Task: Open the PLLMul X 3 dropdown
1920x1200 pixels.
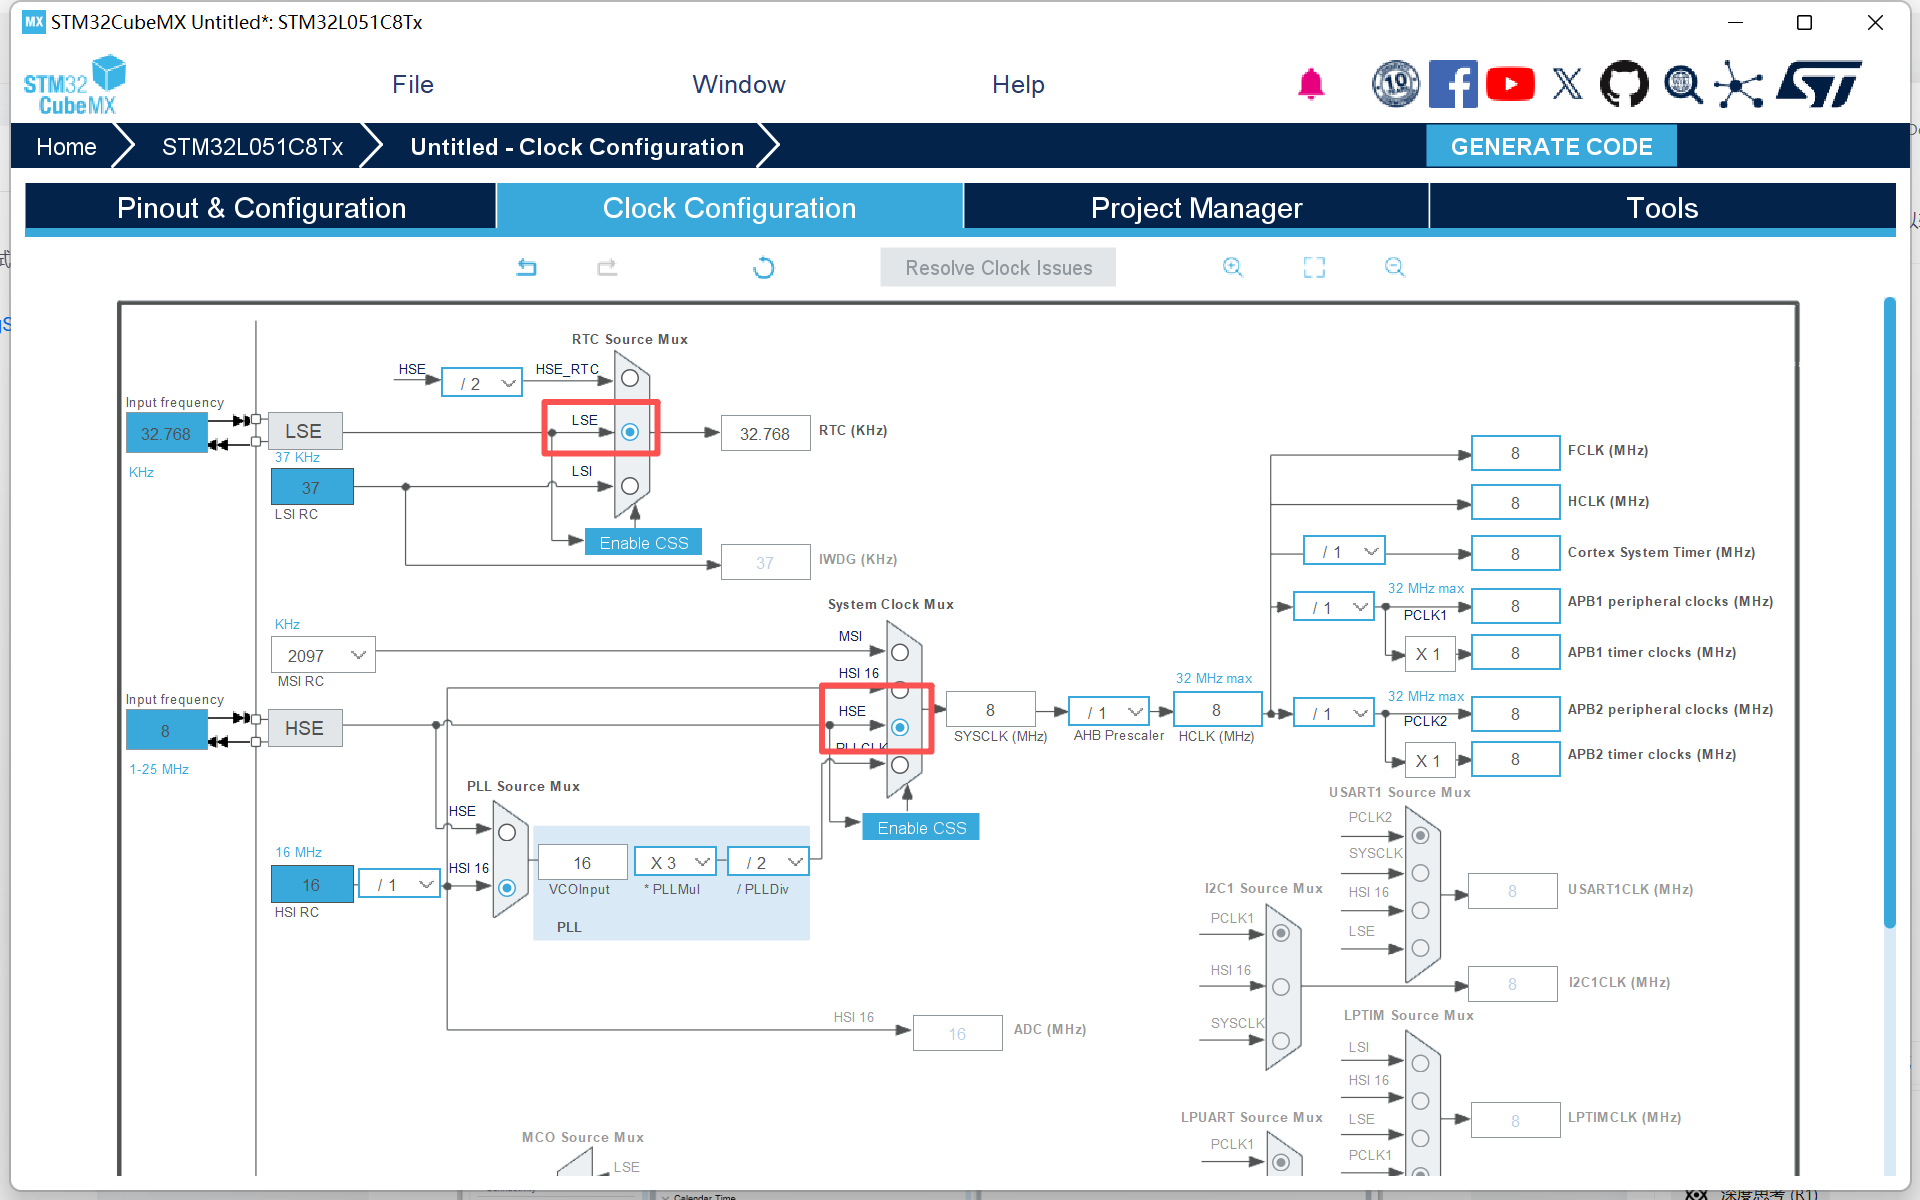Action: point(675,862)
